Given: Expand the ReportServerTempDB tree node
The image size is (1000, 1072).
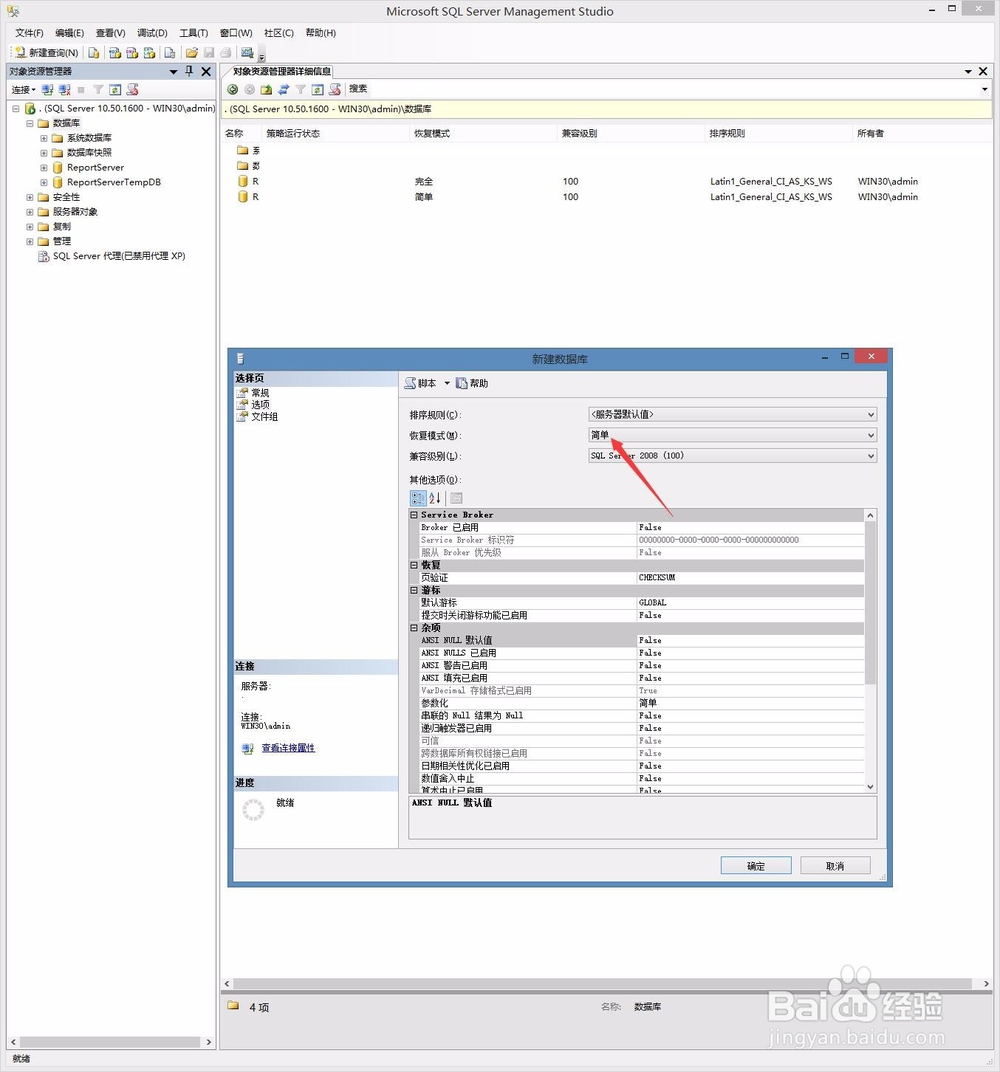Looking at the screenshot, I should (44, 183).
